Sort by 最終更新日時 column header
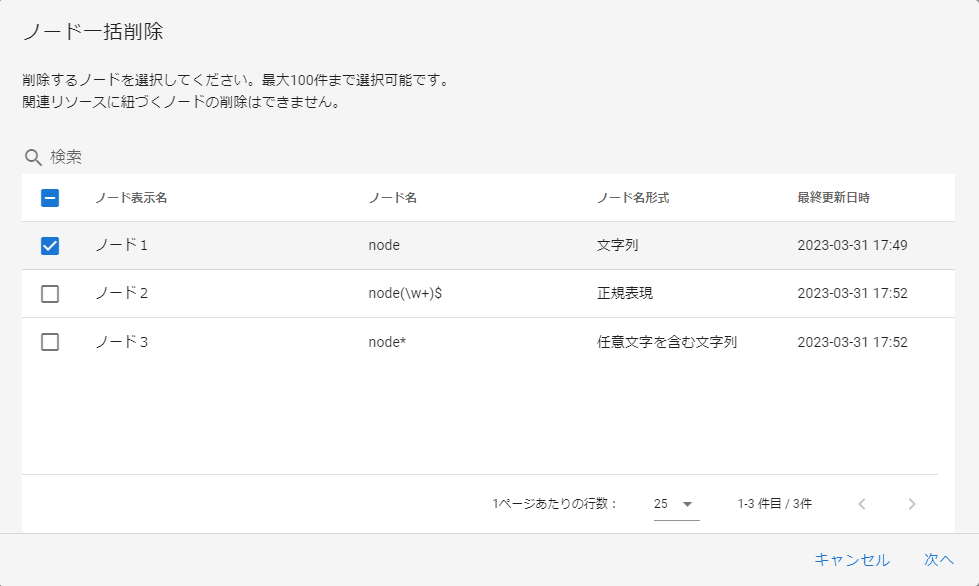Viewport: 979px width, 586px height. pyautogui.click(x=833, y=198)
